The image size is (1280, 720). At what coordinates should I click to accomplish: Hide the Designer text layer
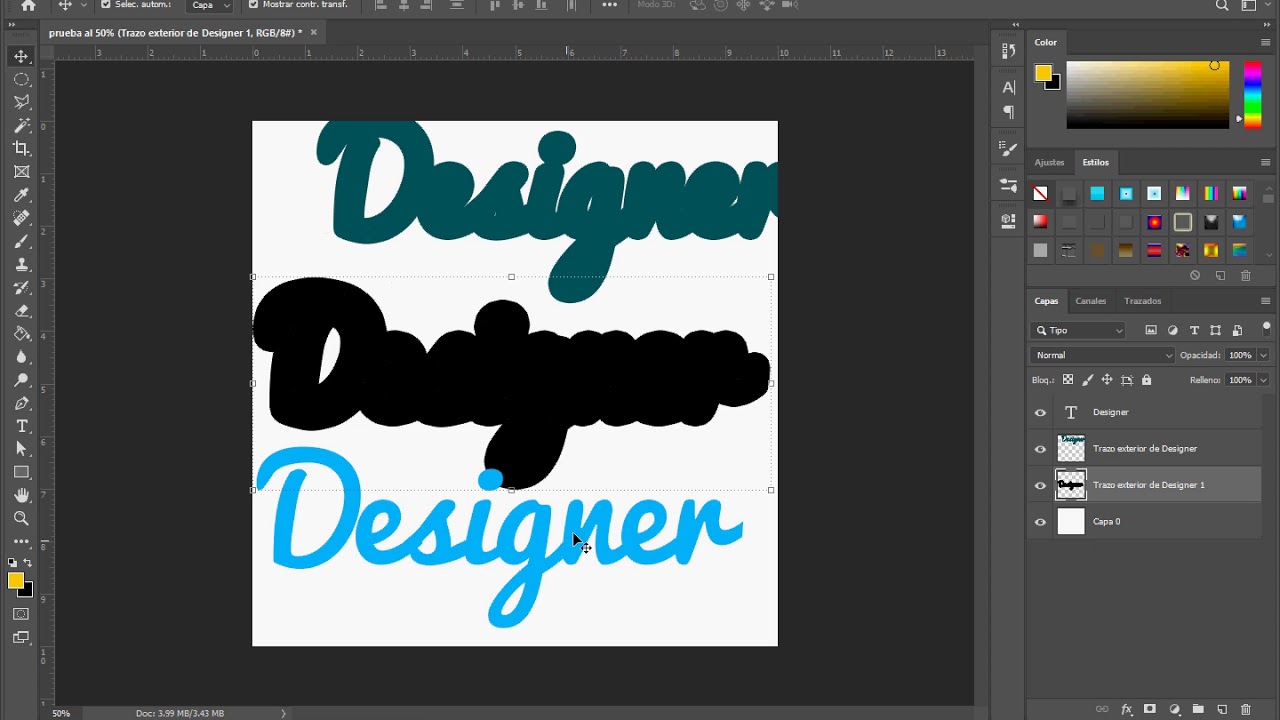[x=1040, y=412]
